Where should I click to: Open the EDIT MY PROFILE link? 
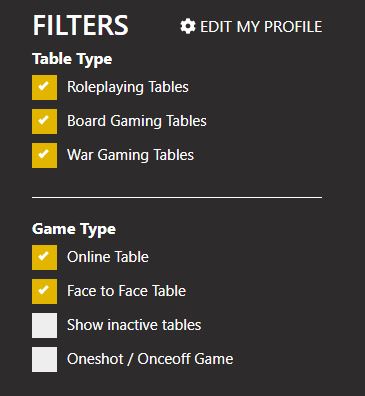251,27
